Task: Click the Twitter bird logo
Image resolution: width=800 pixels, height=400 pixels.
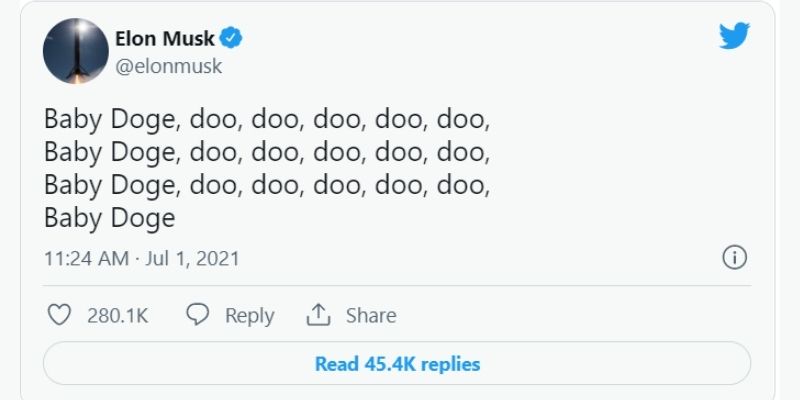Action: tap(735, 37)
